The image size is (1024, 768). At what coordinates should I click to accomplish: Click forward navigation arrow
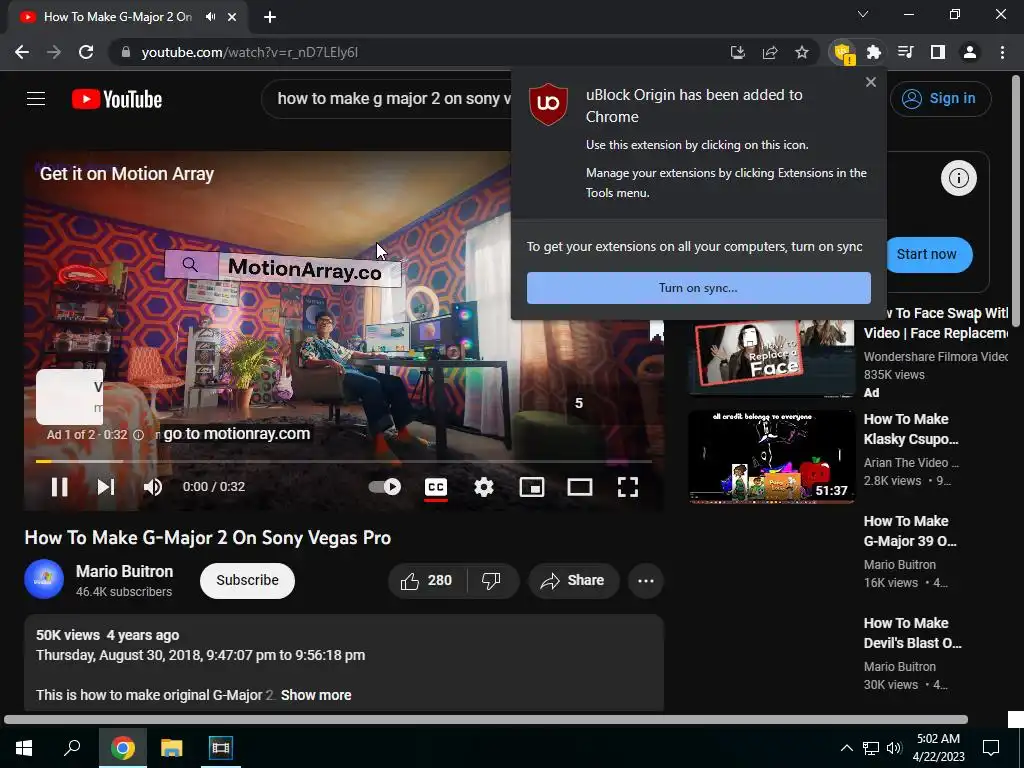pos(54,52)
